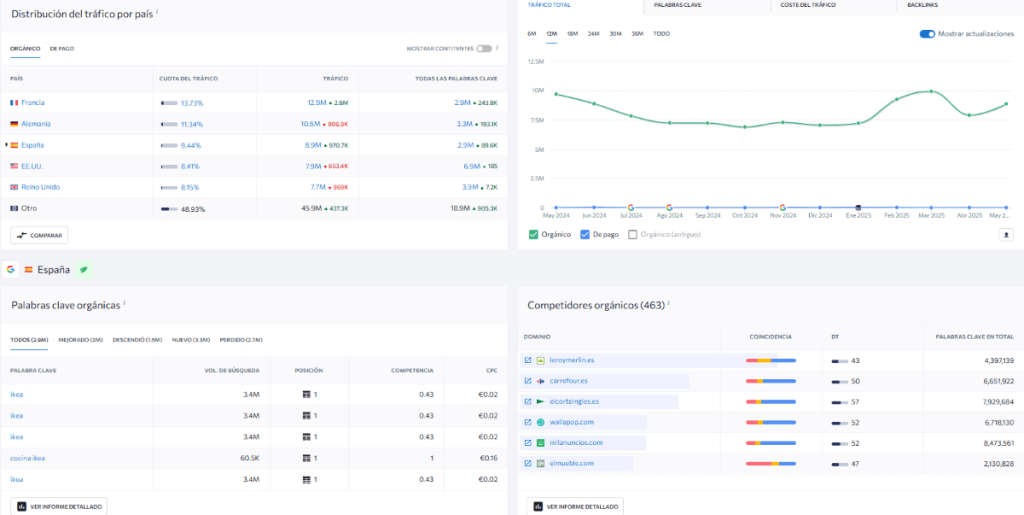
Task: Click the Google update marker at Nov 2024
Action: [x=782, y=208]
